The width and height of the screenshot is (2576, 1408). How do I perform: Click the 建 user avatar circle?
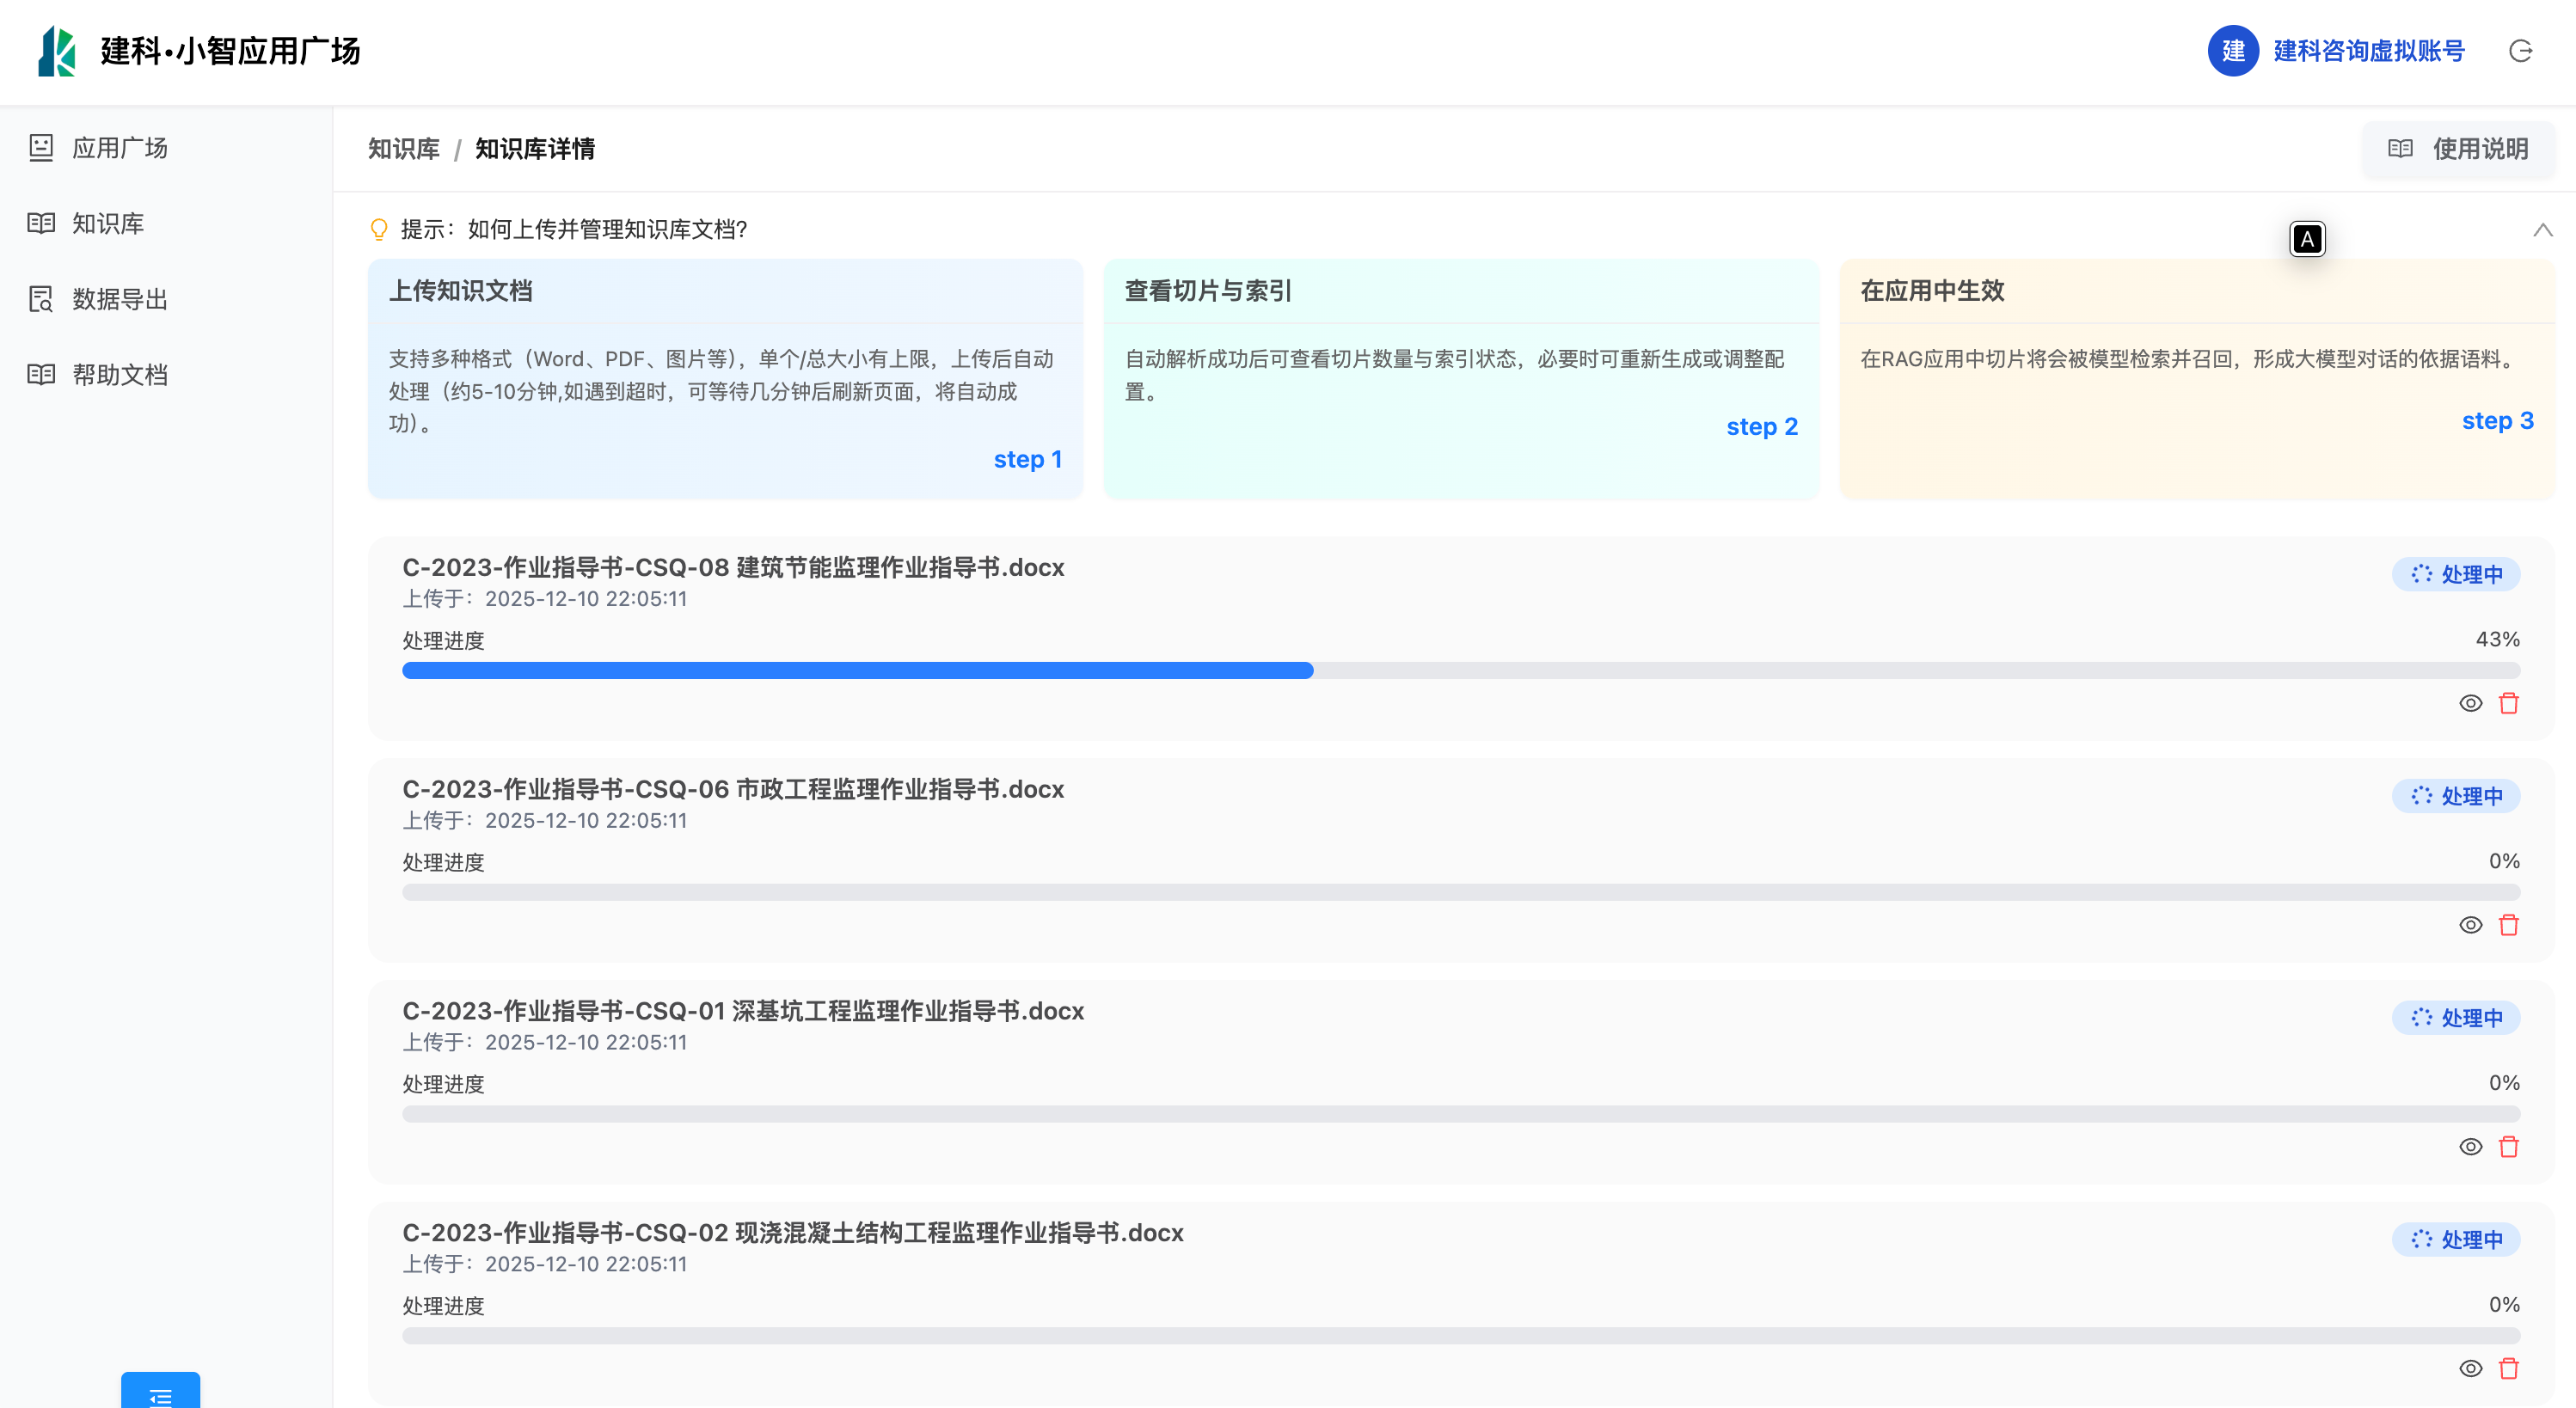point(2233,51)
